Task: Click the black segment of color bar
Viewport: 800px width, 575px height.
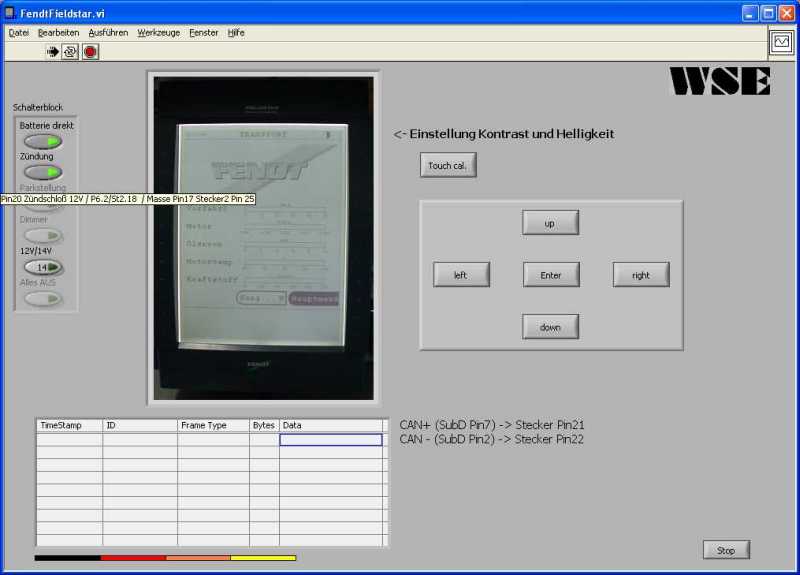Action: pos(67,558)
